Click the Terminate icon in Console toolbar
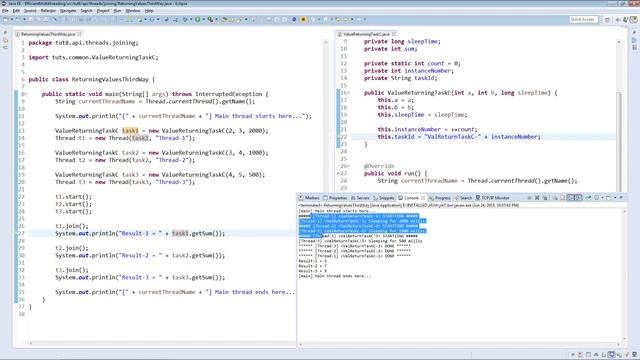 (529, 198)
